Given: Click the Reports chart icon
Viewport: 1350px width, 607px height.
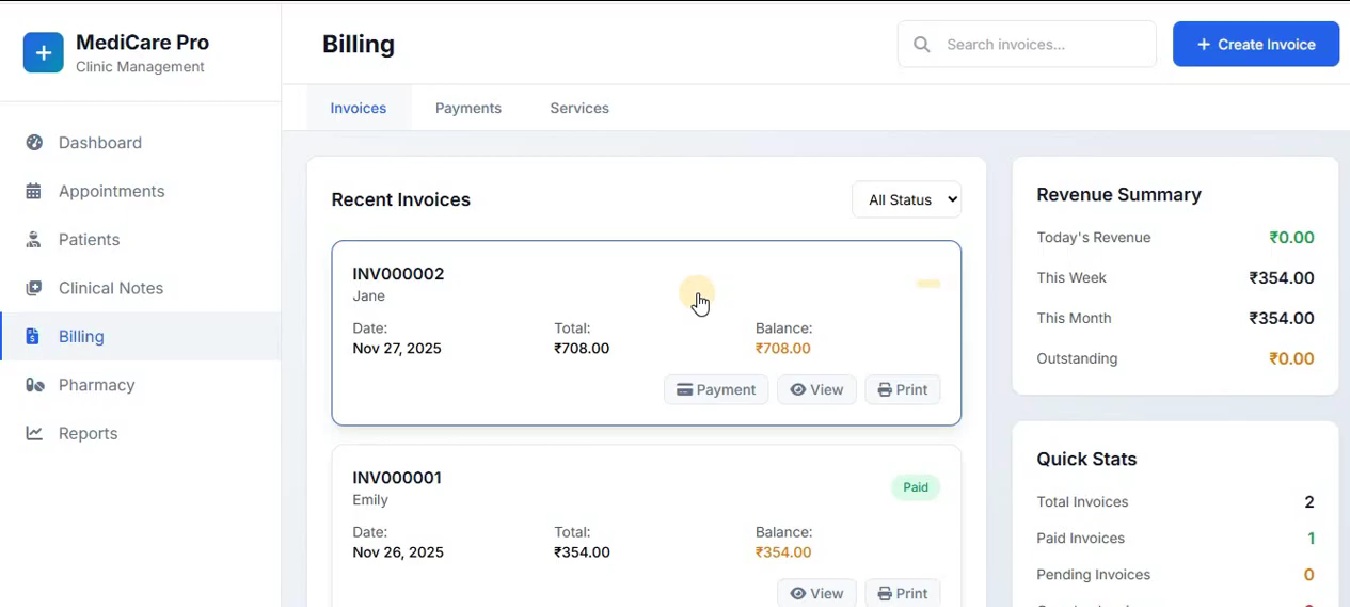Looking at the screenshot, I should 34,433.
